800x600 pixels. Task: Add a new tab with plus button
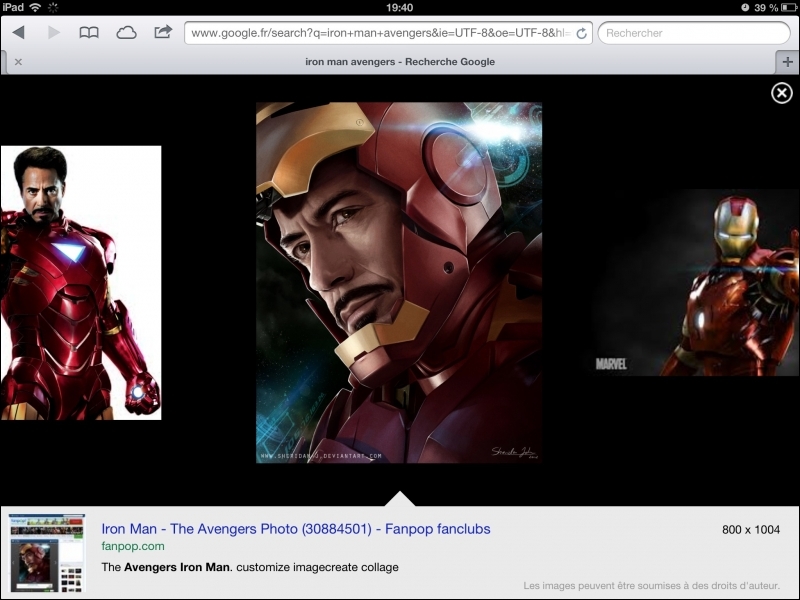[787, 62]
